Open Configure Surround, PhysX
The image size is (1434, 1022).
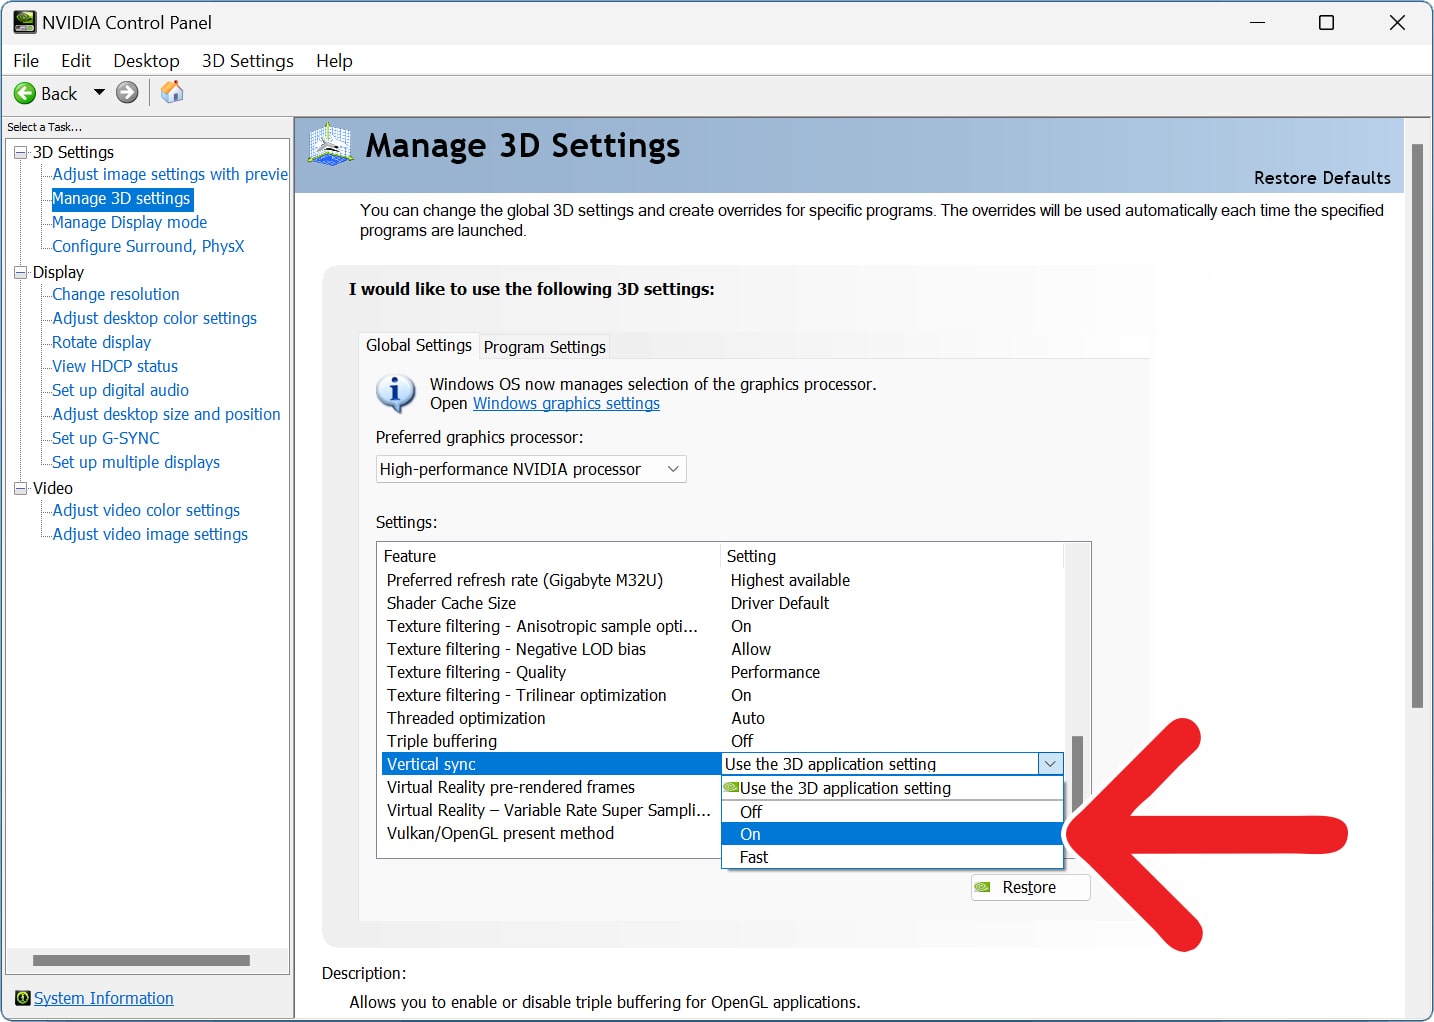tap(148, 246)
